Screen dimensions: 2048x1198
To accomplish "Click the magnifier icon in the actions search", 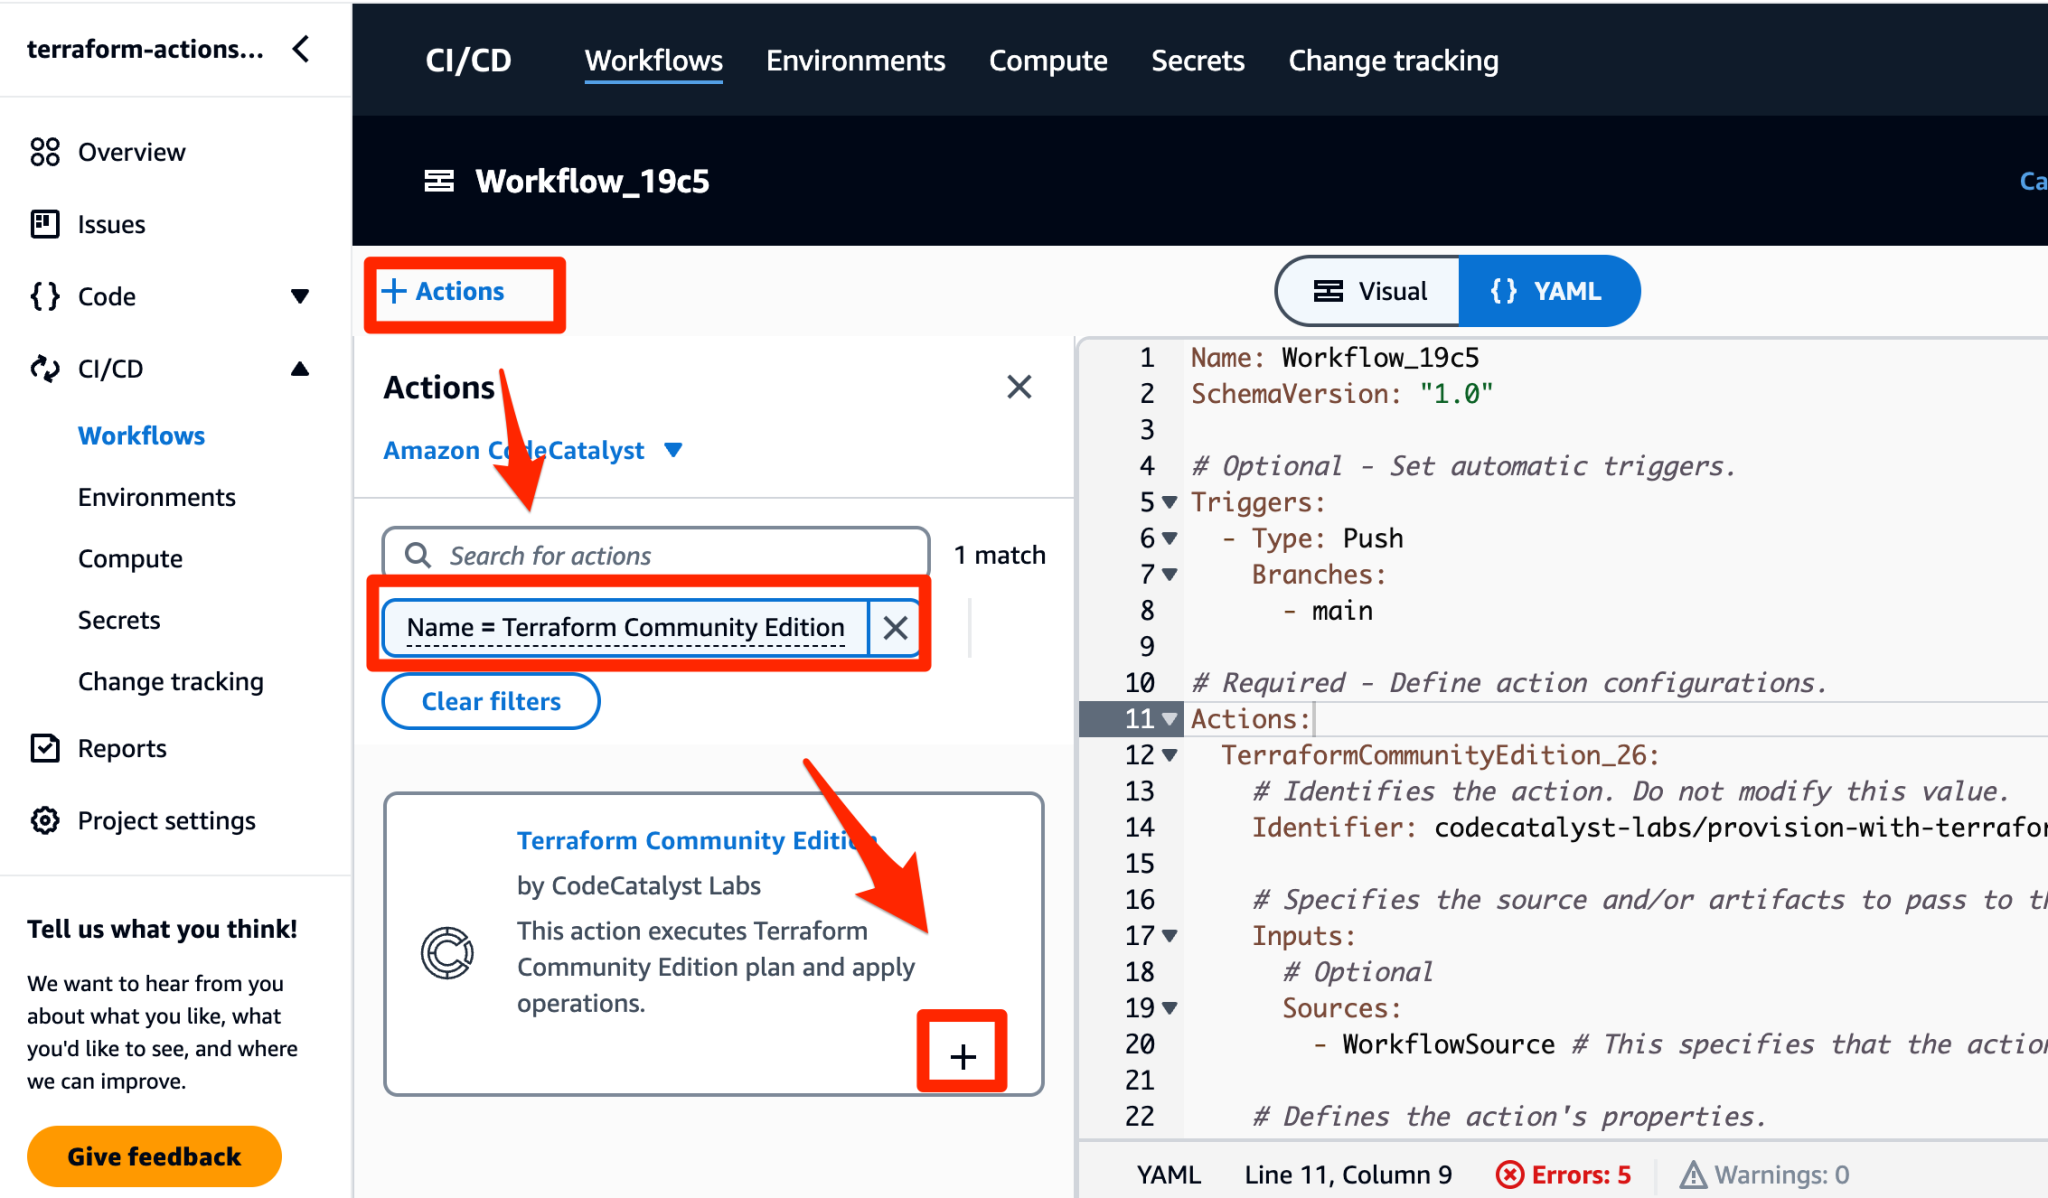I will [419, 554].
